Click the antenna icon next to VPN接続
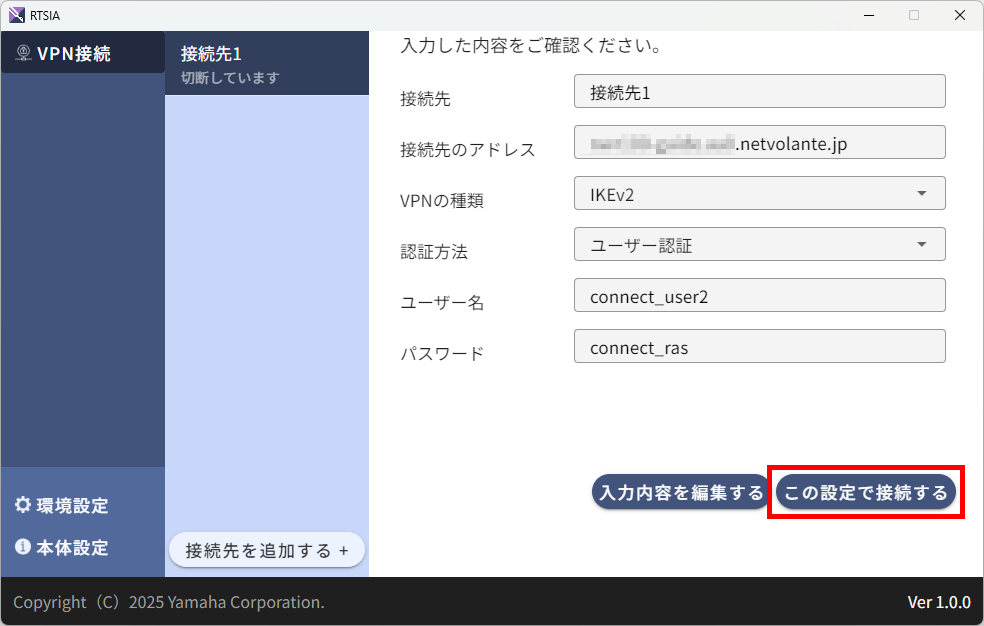The image size is (984, 626). coord(23,50)
